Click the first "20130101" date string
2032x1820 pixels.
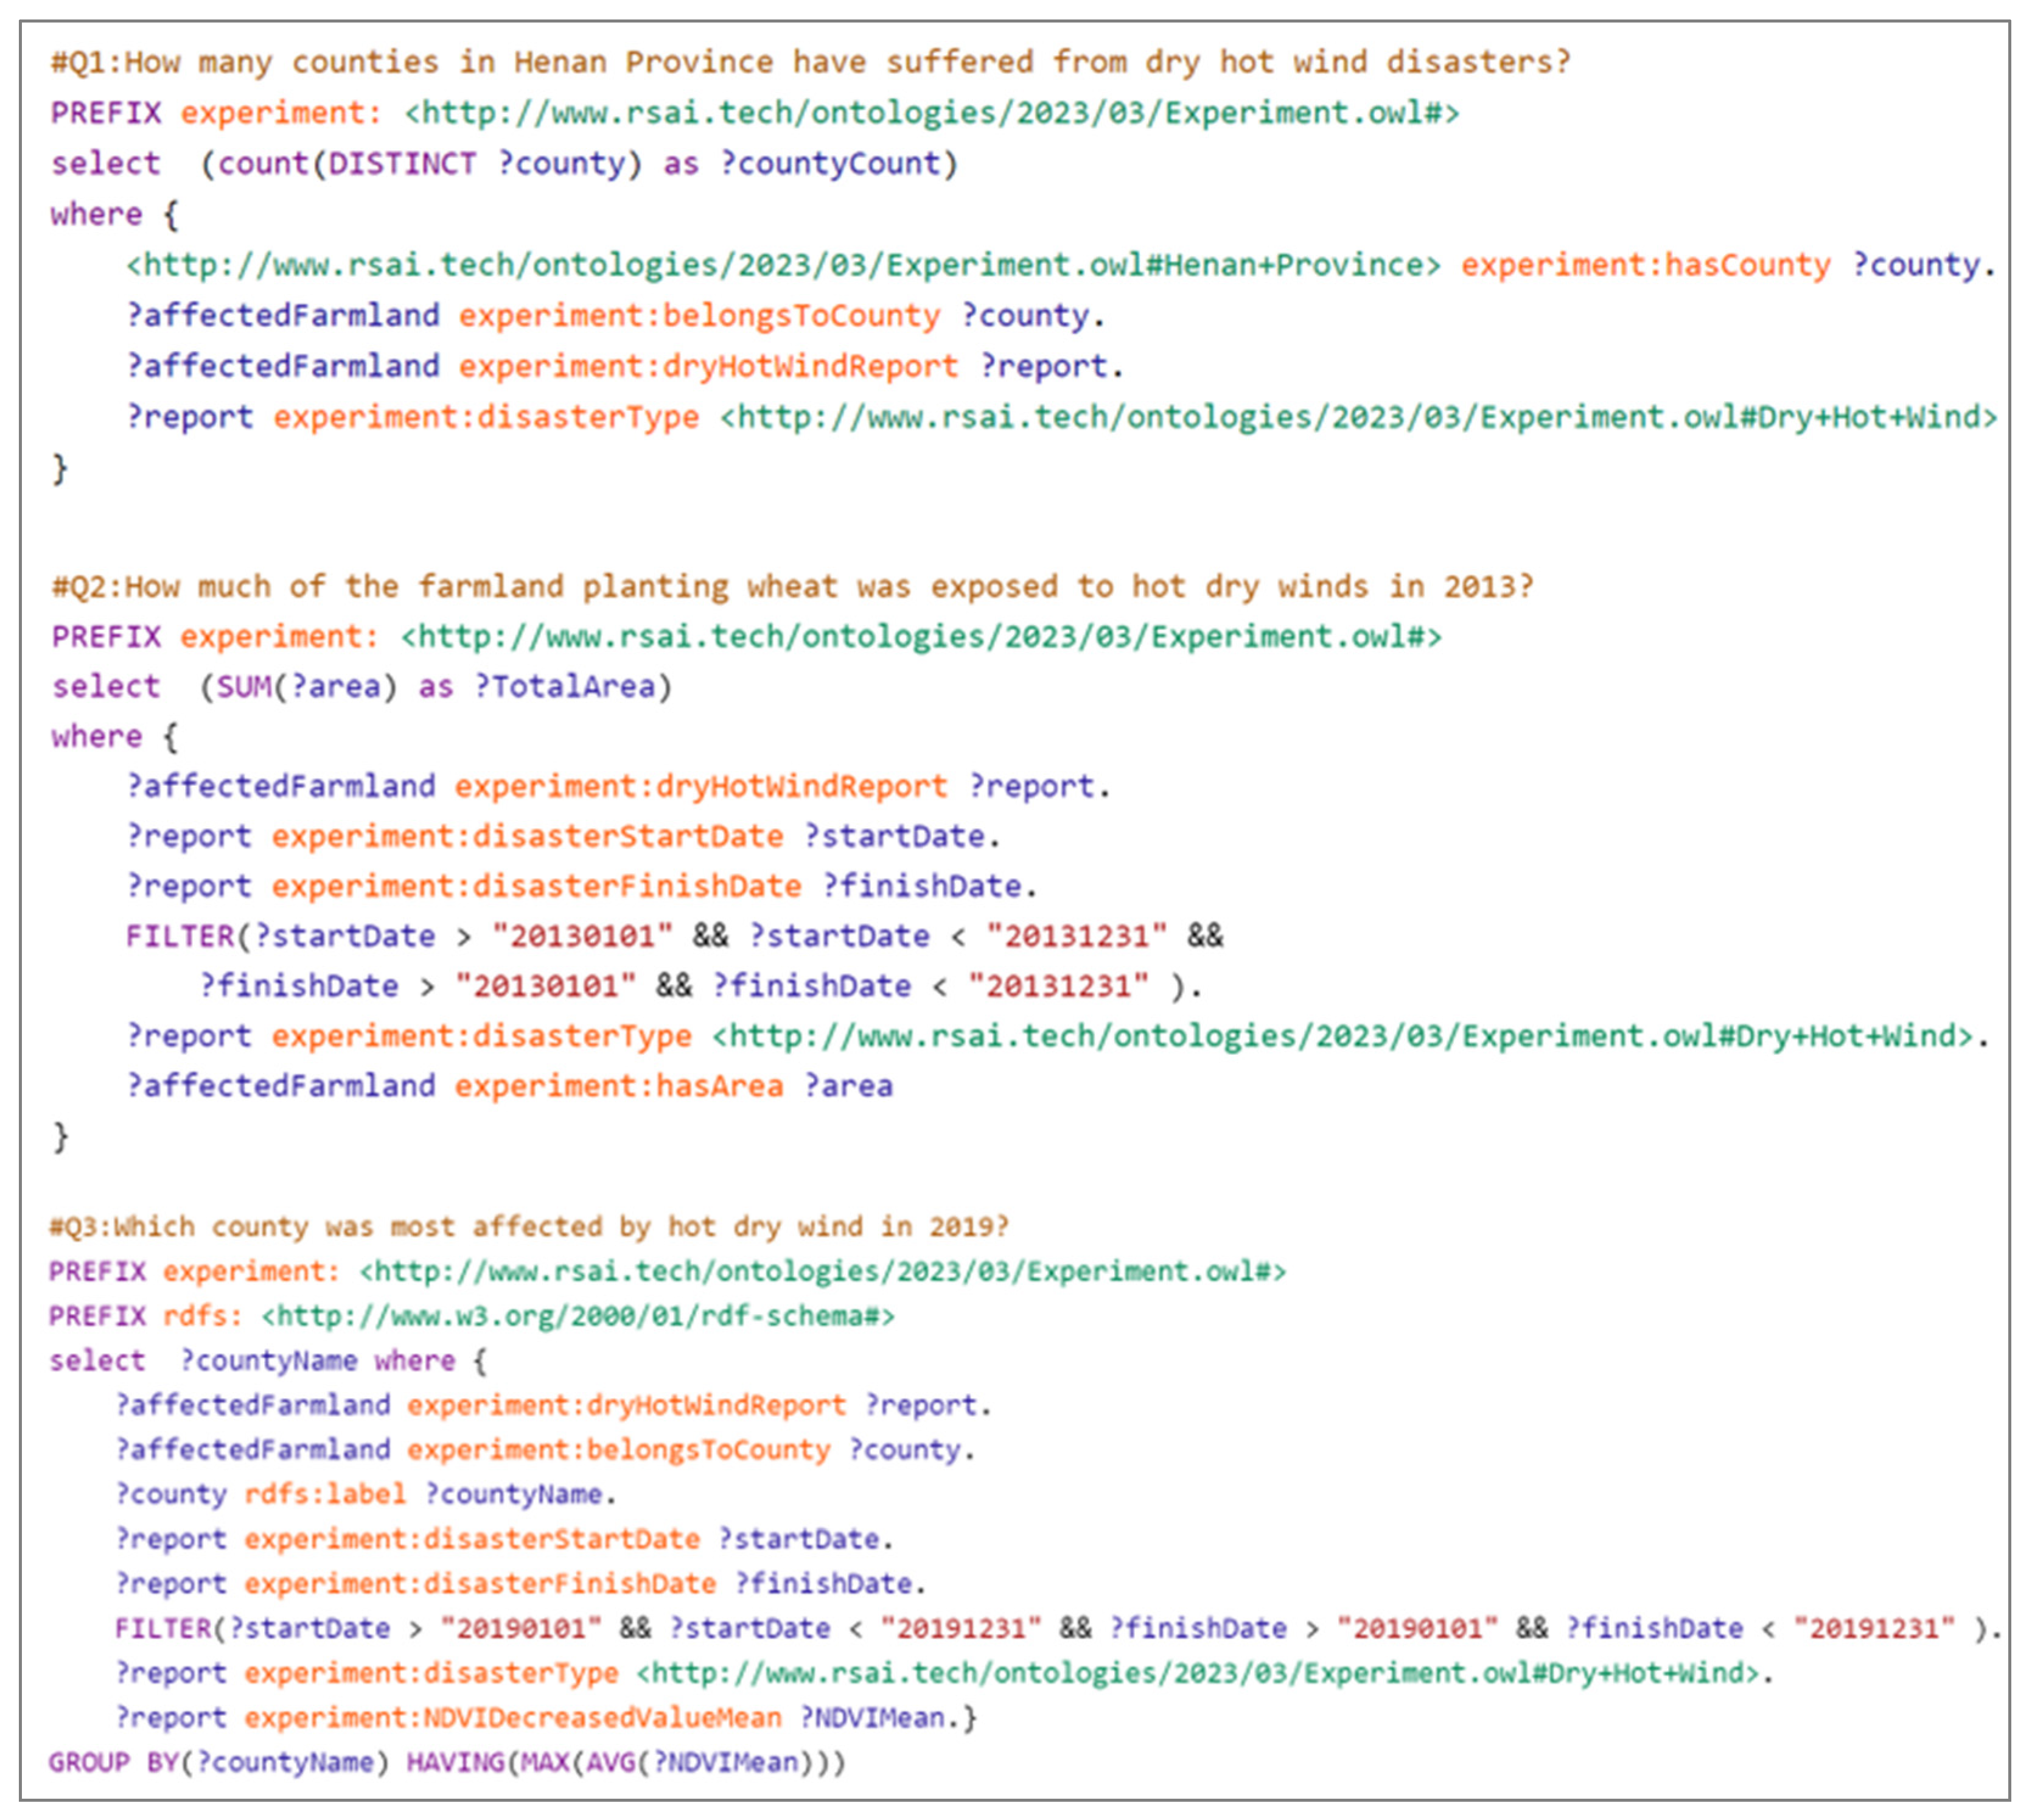pyautogui.click(x=582, y=936)
